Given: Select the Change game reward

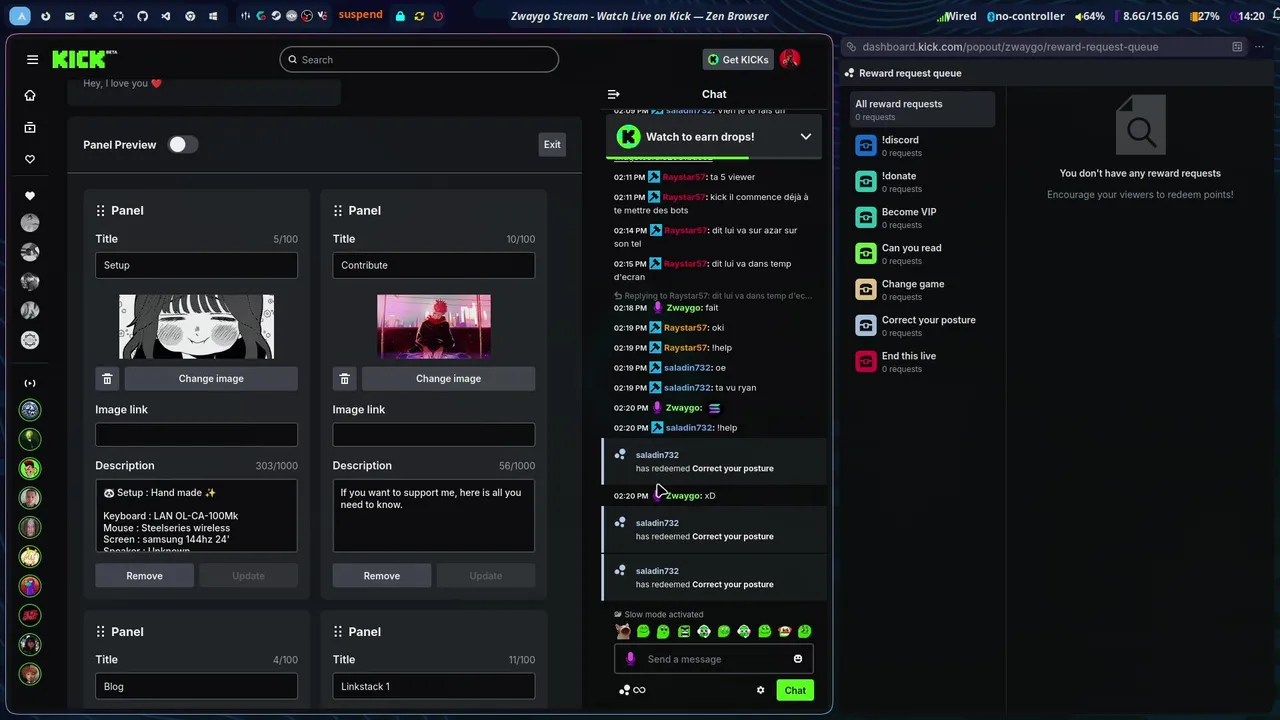Looking at the screenshot, I should pos(922,290).
